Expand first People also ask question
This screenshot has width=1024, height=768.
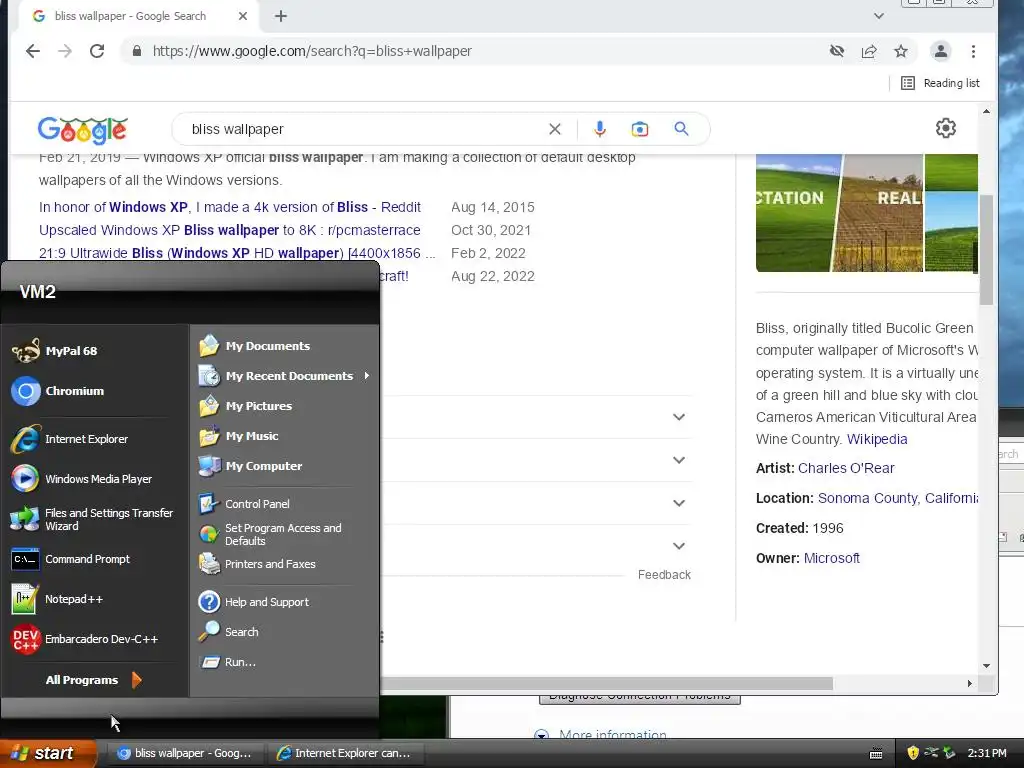679,417
